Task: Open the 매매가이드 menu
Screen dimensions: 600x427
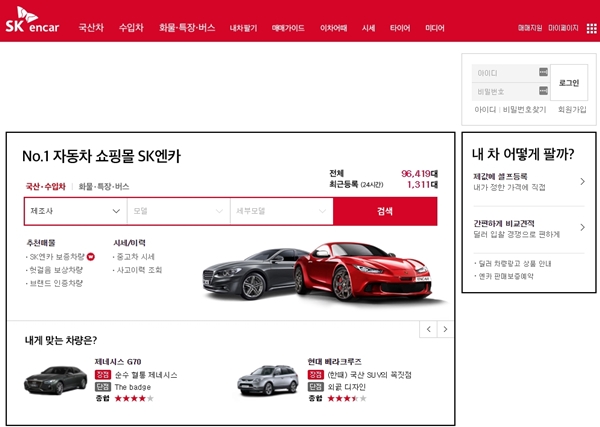Action: pos(288,28)
